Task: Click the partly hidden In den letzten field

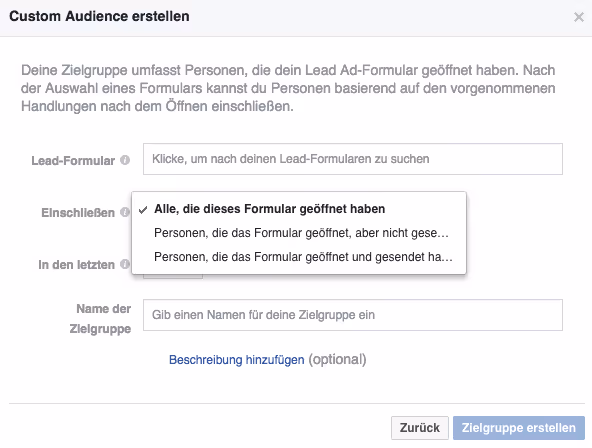Action: click(x=173, y=277)
